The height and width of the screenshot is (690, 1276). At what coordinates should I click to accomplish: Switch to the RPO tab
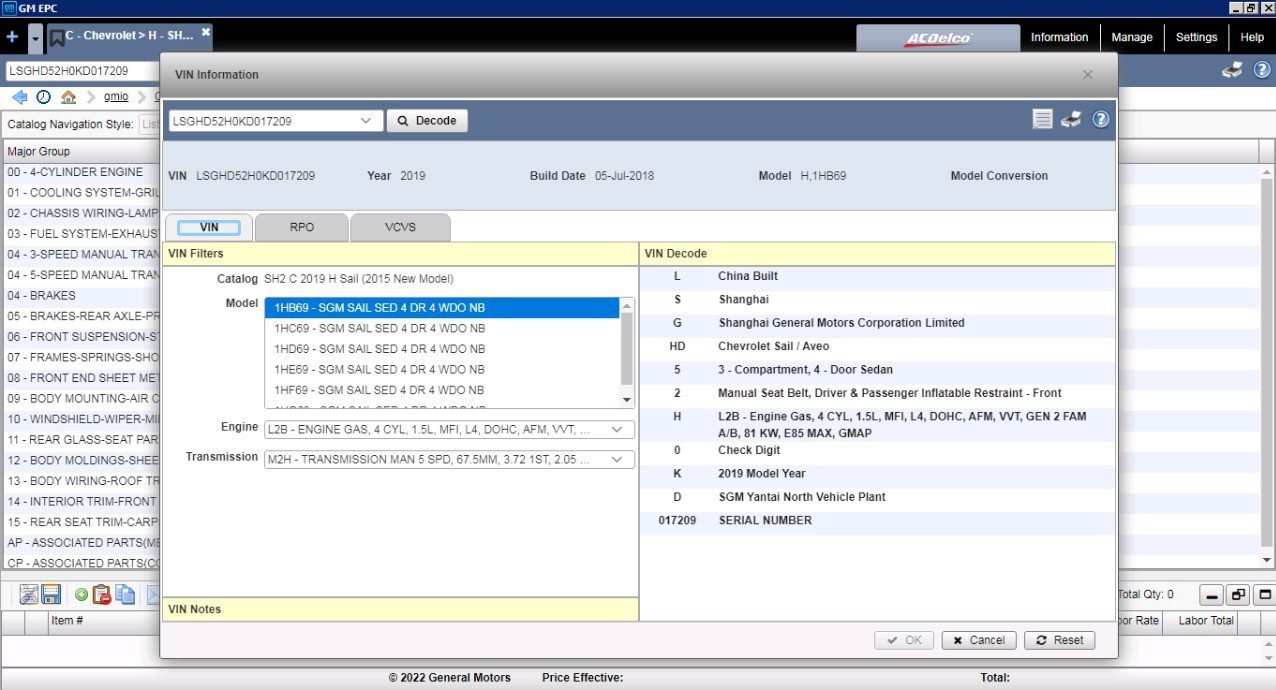tap(301, 227)
